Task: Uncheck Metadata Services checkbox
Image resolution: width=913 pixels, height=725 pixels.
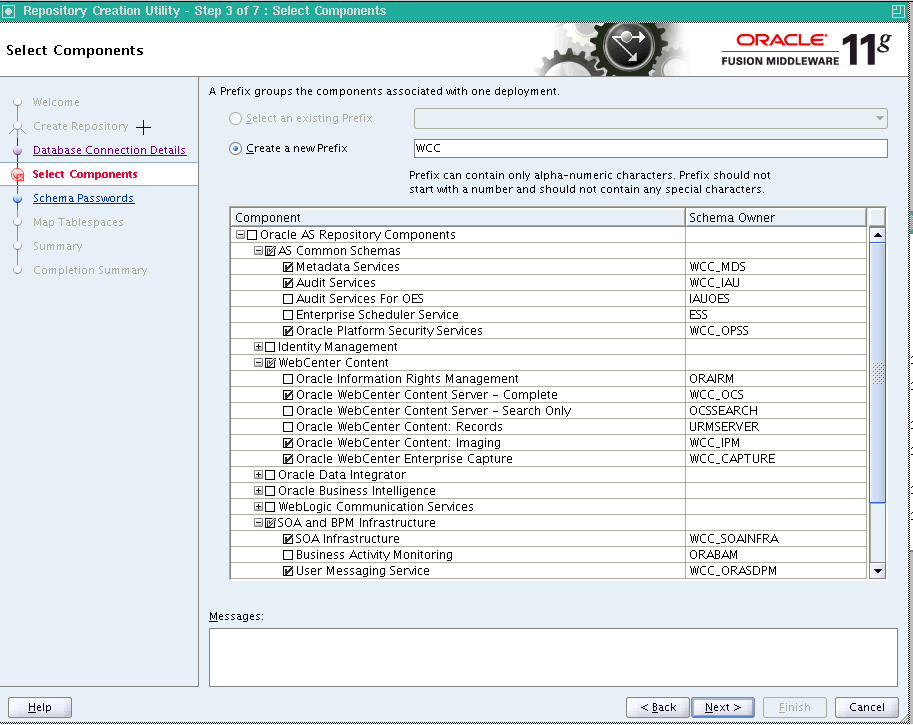Action: [x=288, y=267]
